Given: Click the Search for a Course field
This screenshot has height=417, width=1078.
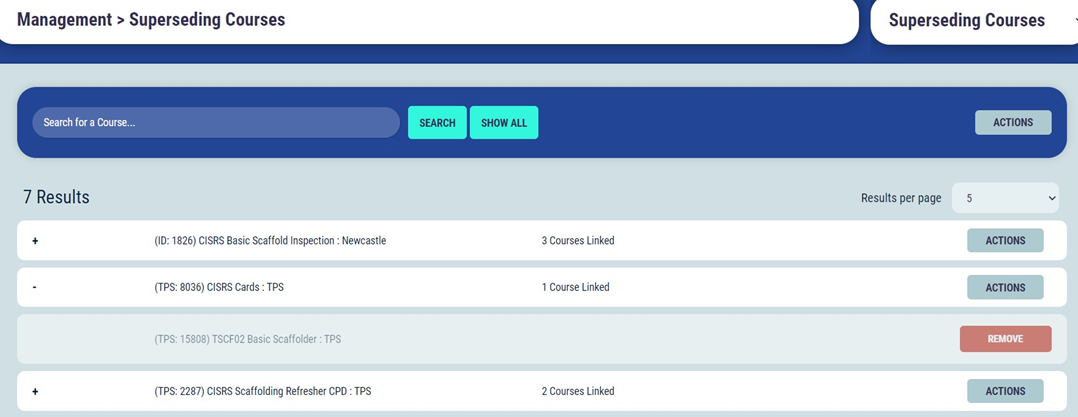Looking at the screenshot, I should click(216, 123).
